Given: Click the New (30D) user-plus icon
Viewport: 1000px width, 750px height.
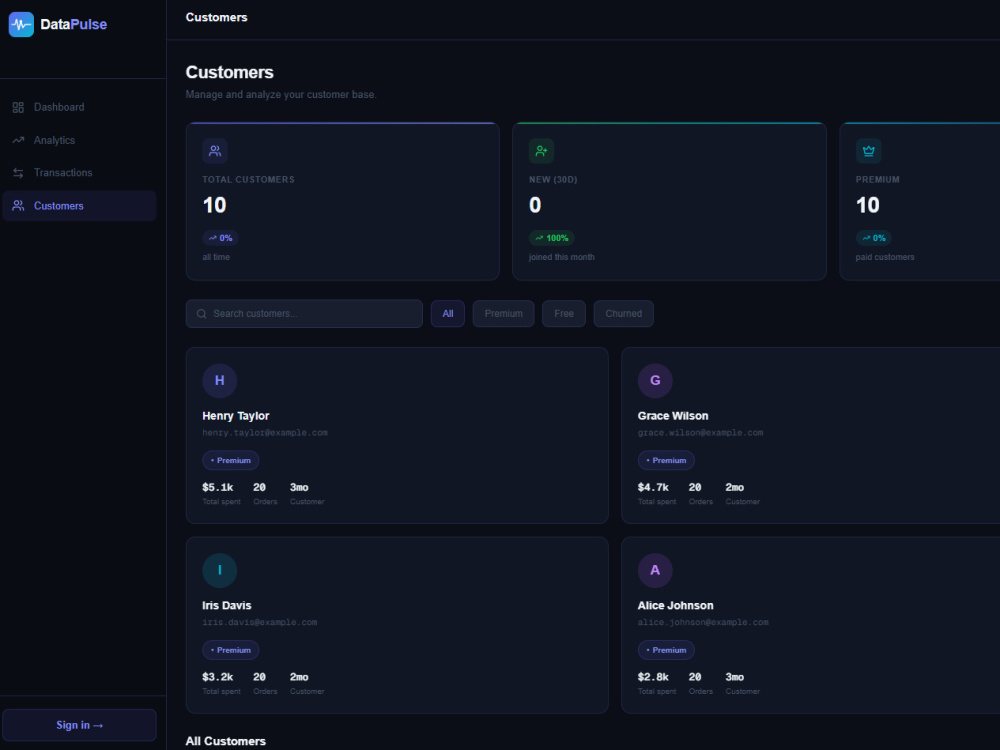Looking at the screenshot, I should 541,151.
